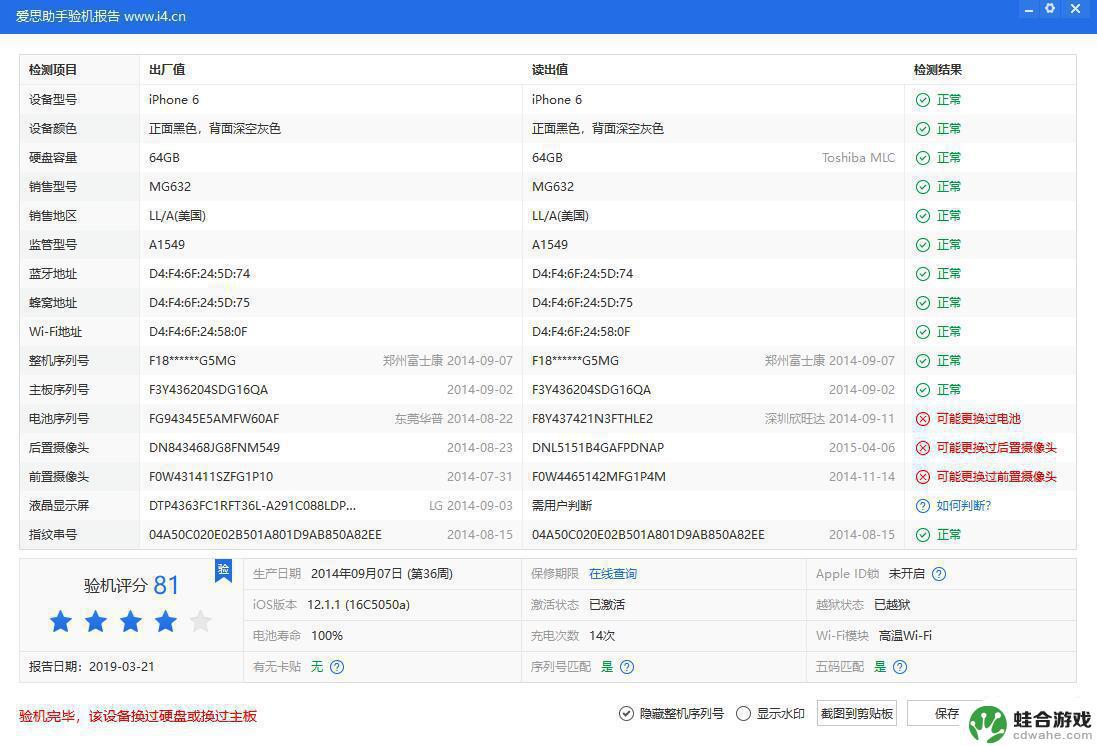This screenshot has width=1097, height=746.
Task: Click title 爱思助手验机报告 www.i4.cn
Action: [101, 16]
